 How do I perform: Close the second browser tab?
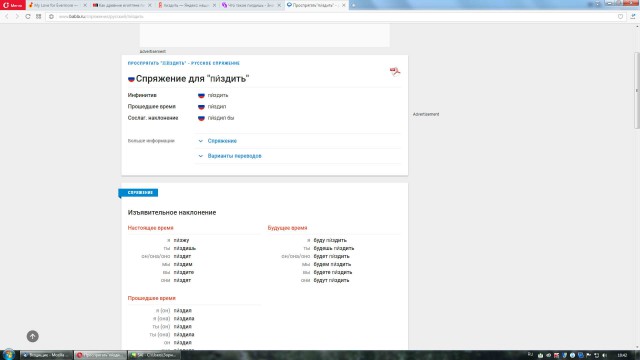point(150,5)
